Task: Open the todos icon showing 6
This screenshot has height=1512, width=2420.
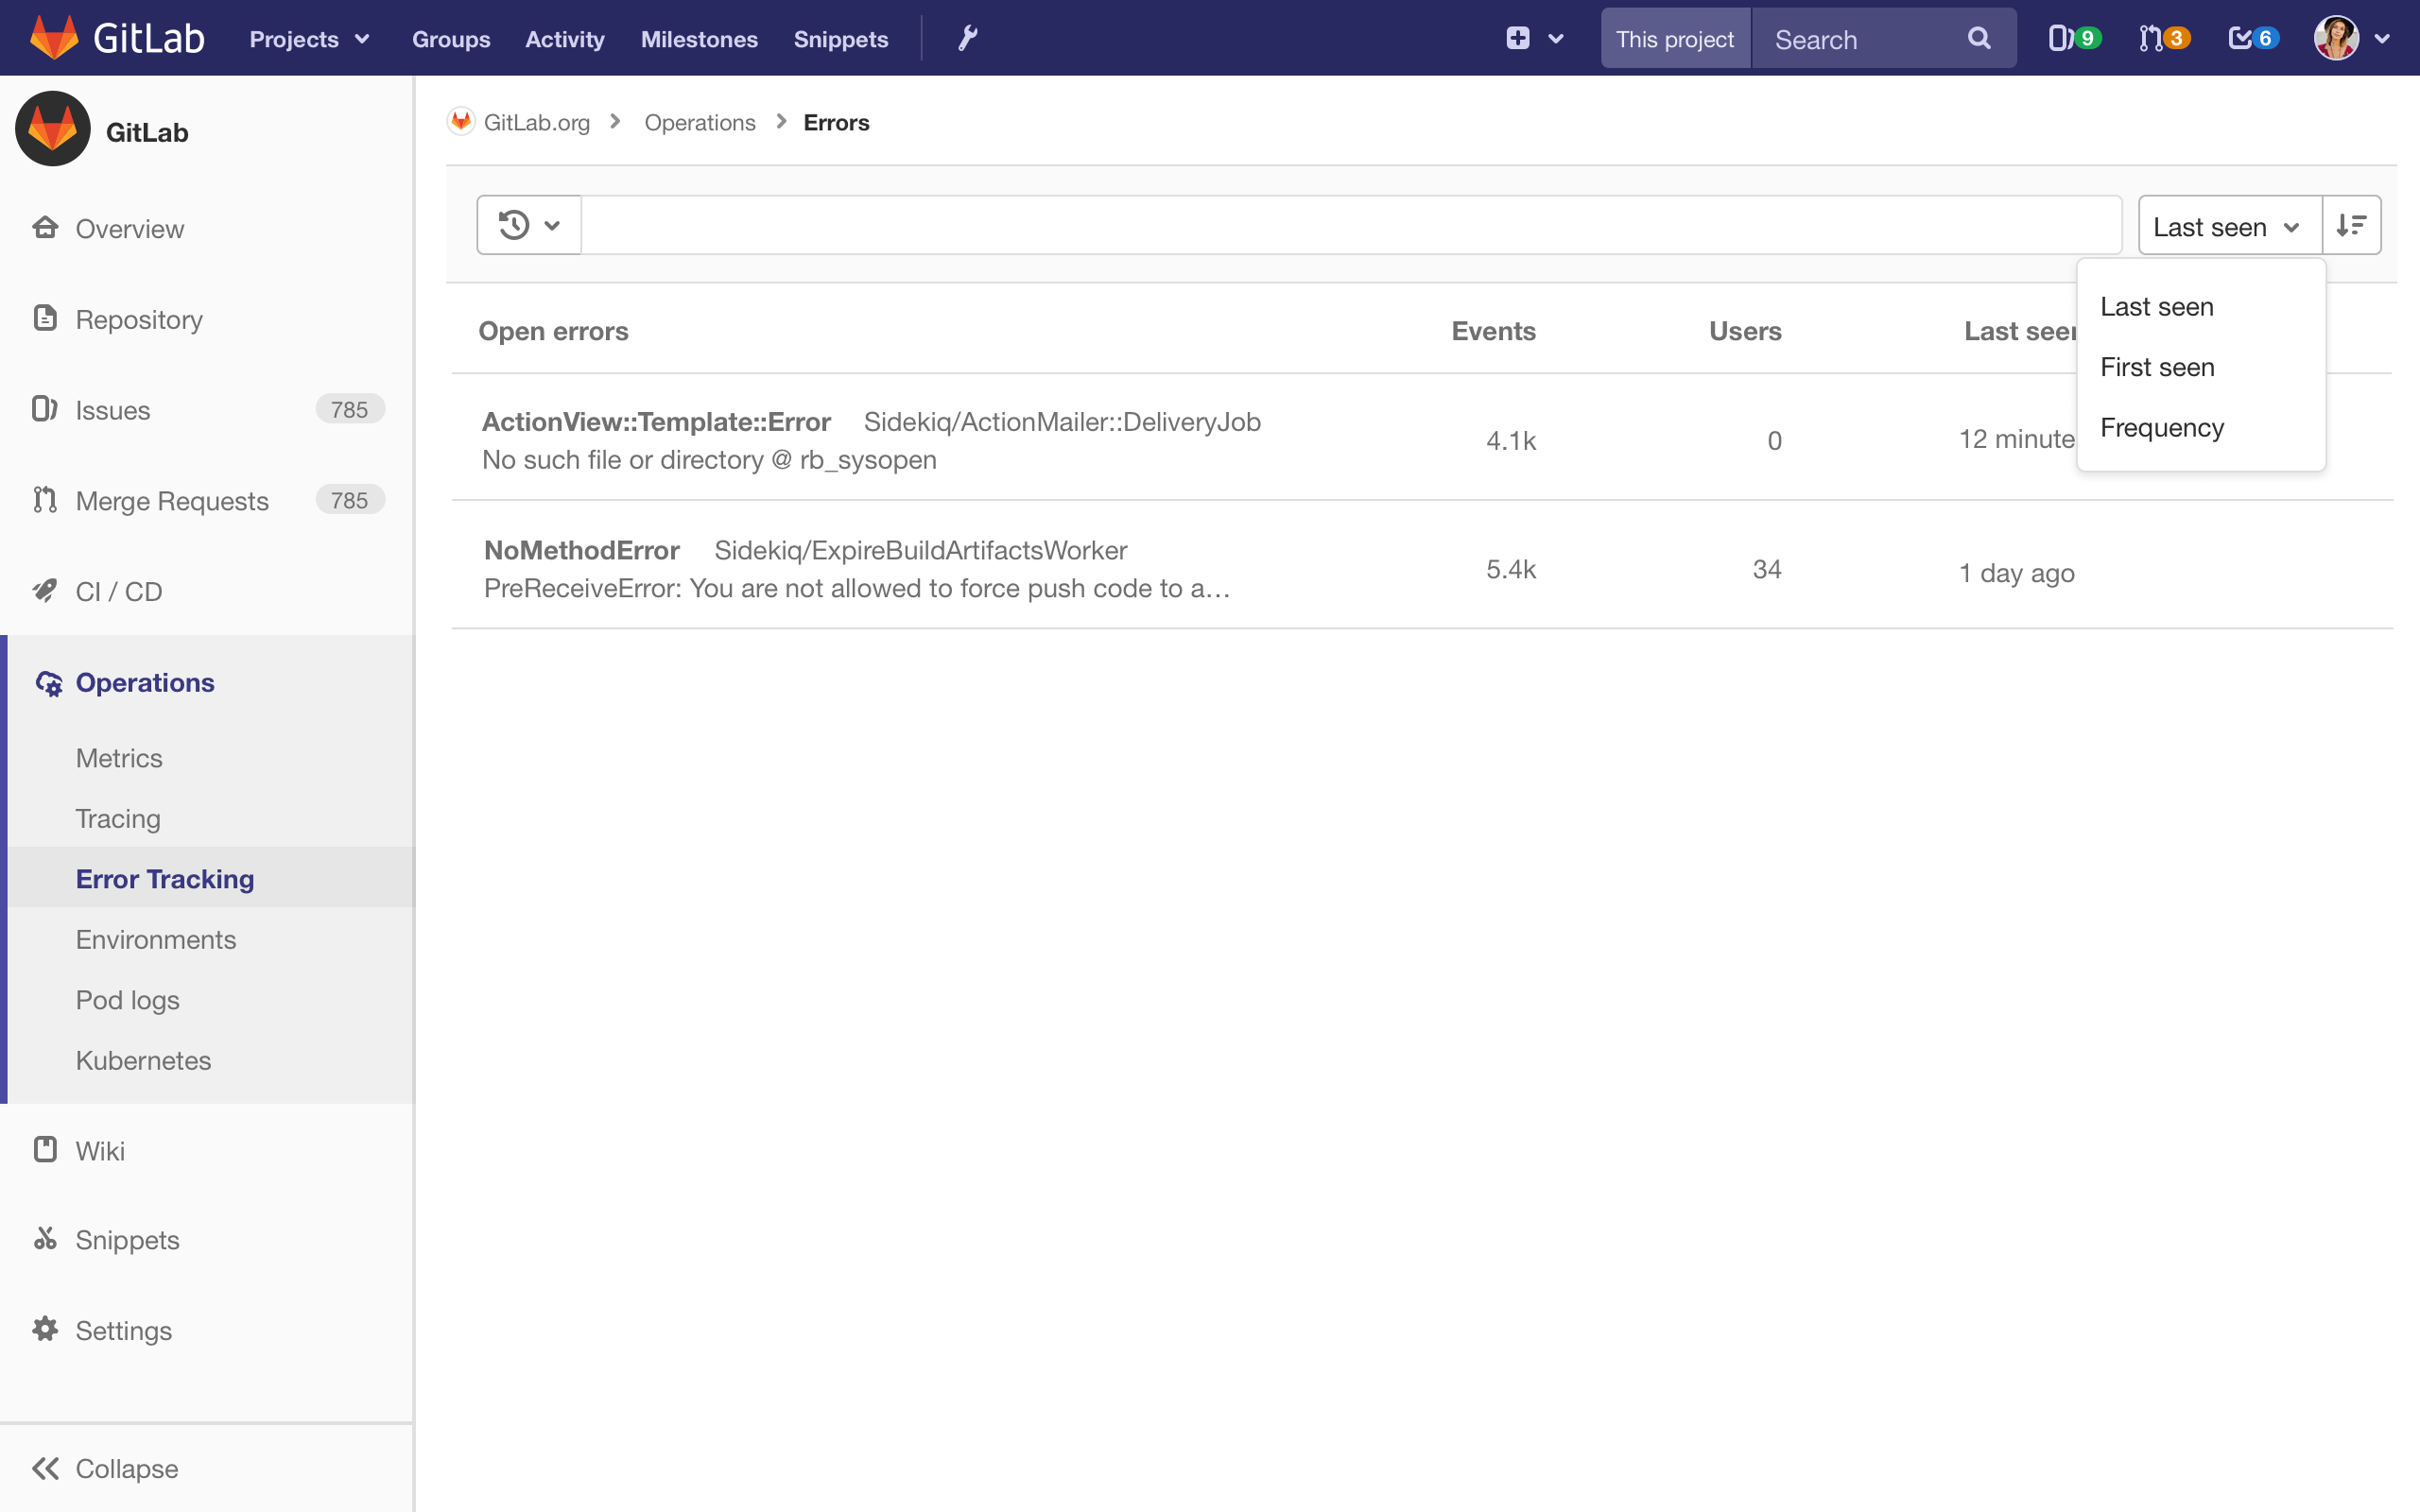Action: [x=2252, y=38]
